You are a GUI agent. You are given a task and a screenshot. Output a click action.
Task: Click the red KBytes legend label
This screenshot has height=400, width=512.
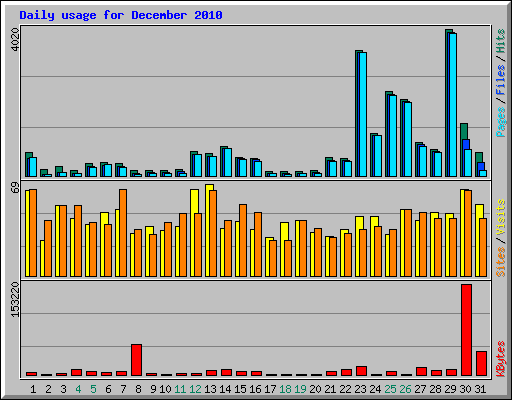tap(500, 359)
